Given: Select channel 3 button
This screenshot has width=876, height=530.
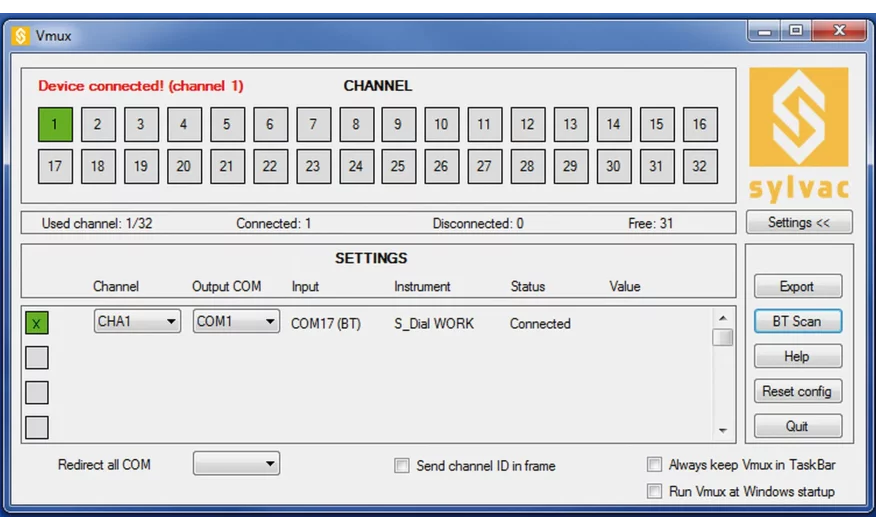Looking at the screenshot, I should pos(141,125).
